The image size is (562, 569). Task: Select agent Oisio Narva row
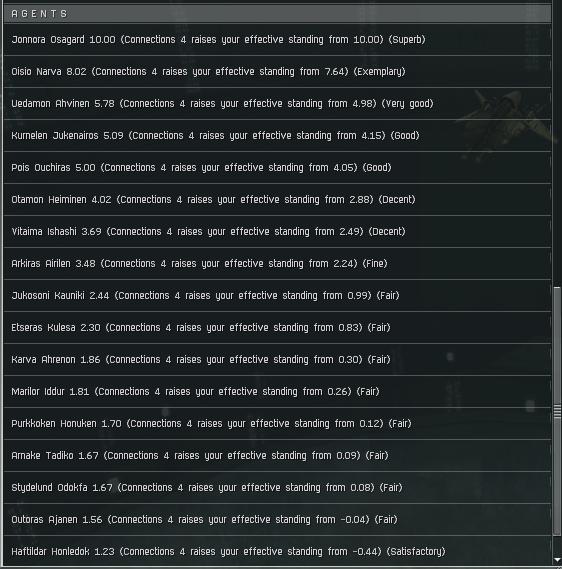278,71
